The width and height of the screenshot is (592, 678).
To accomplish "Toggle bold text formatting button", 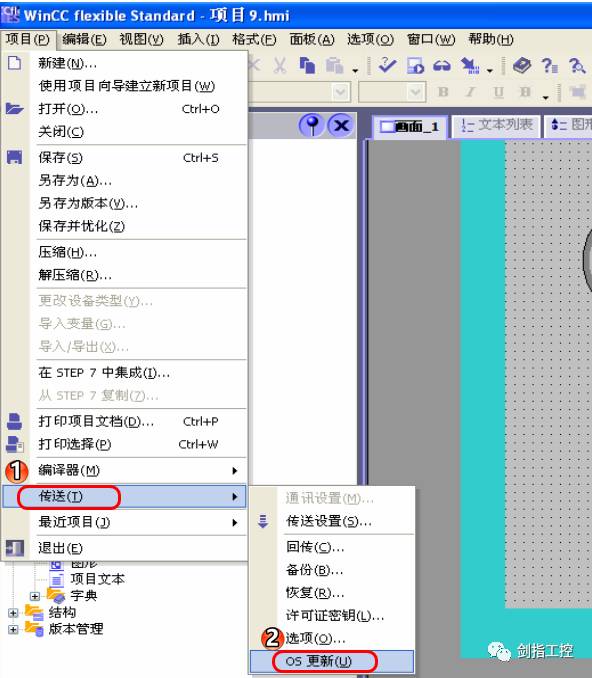I will pos(443,92).
